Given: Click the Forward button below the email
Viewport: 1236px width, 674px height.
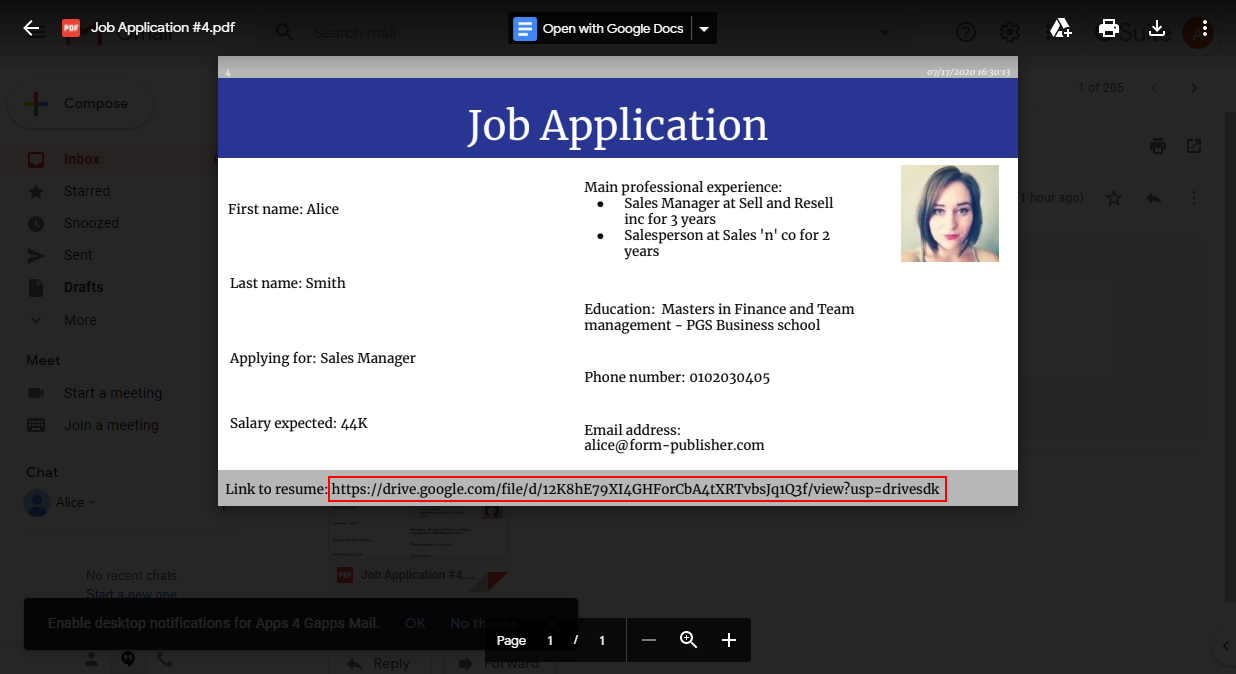Looking at the screenshot, I should point(500,663).
